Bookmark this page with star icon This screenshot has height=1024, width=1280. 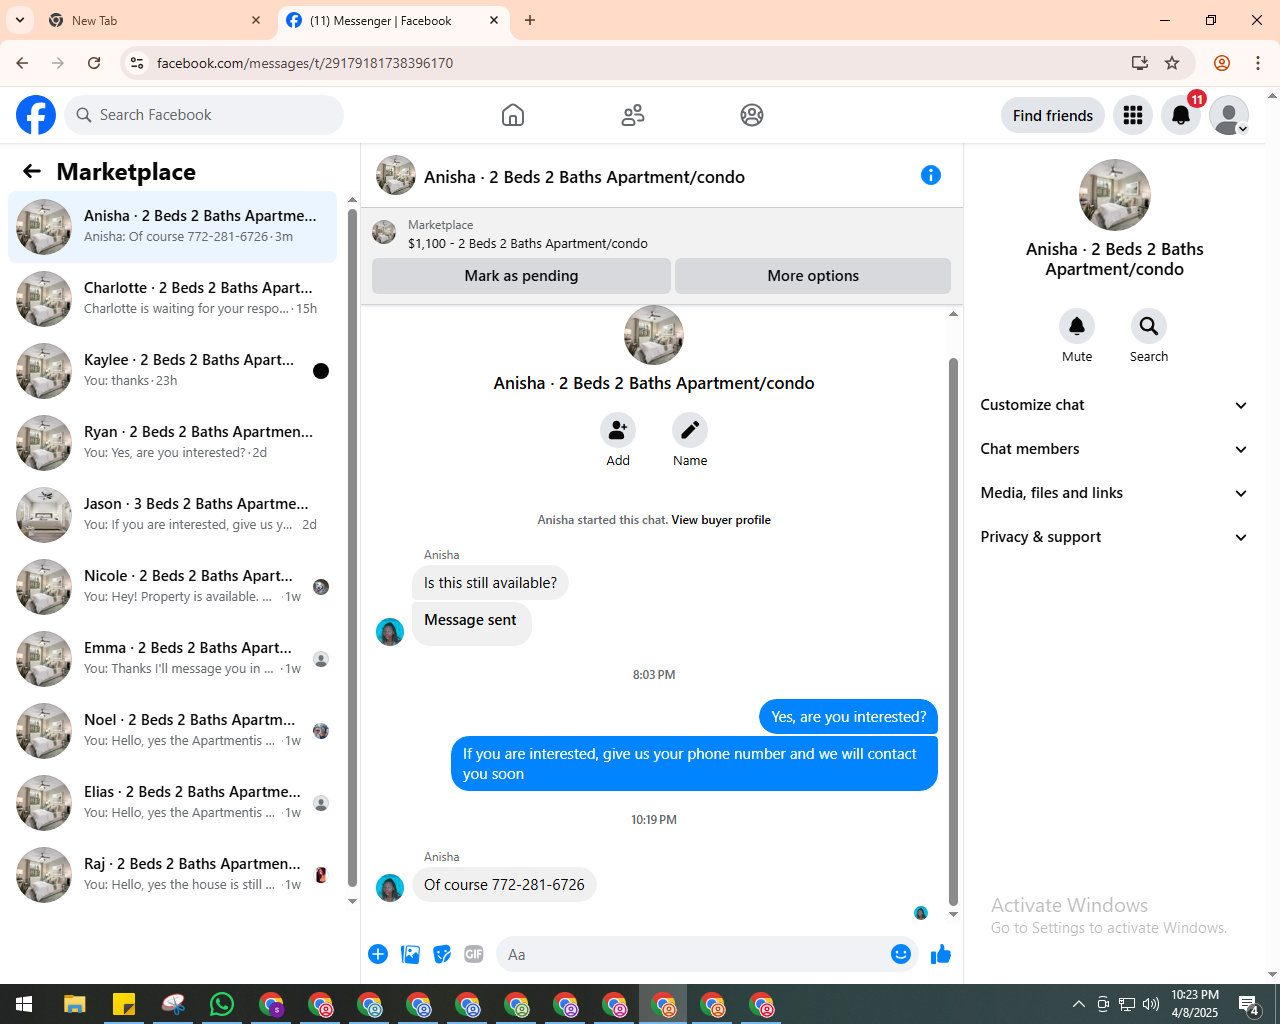tap(1172, 63)
